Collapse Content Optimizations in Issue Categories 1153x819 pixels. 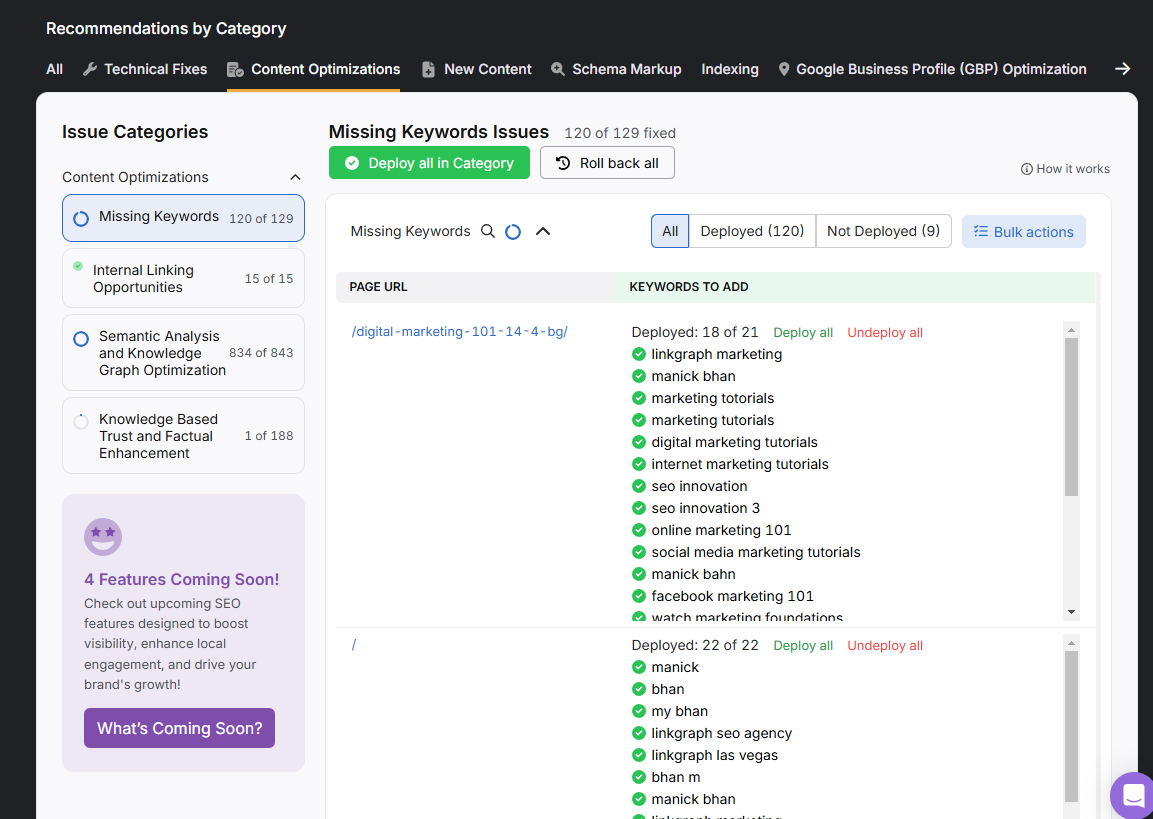295,176
